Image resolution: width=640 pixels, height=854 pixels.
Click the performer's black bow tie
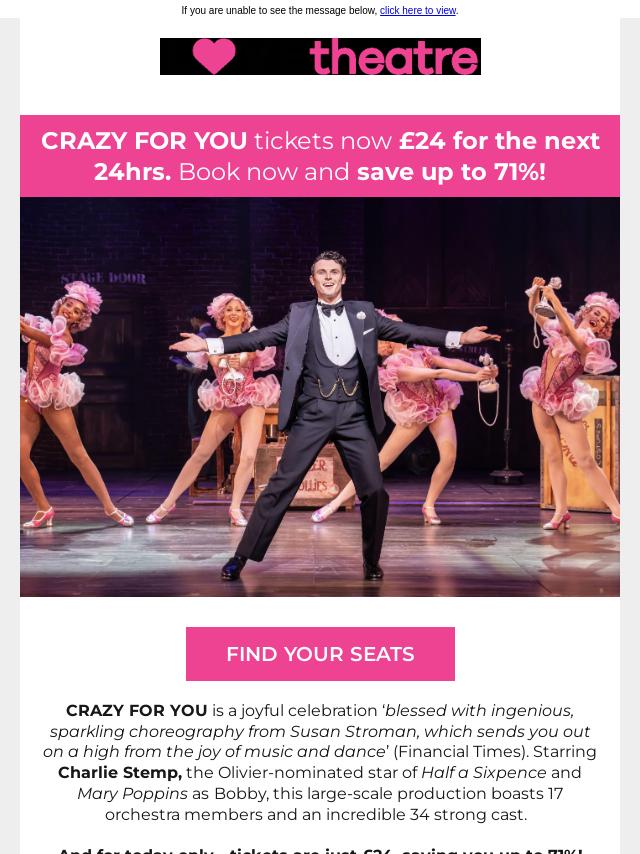tap(332, 309)
